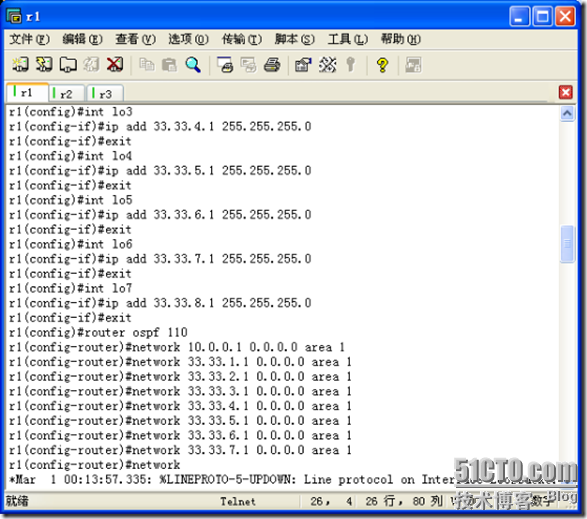Click the Print Selection toolbar icon
Image resolution: width=587 pixels, height=519 pixels.
(249, 65)
